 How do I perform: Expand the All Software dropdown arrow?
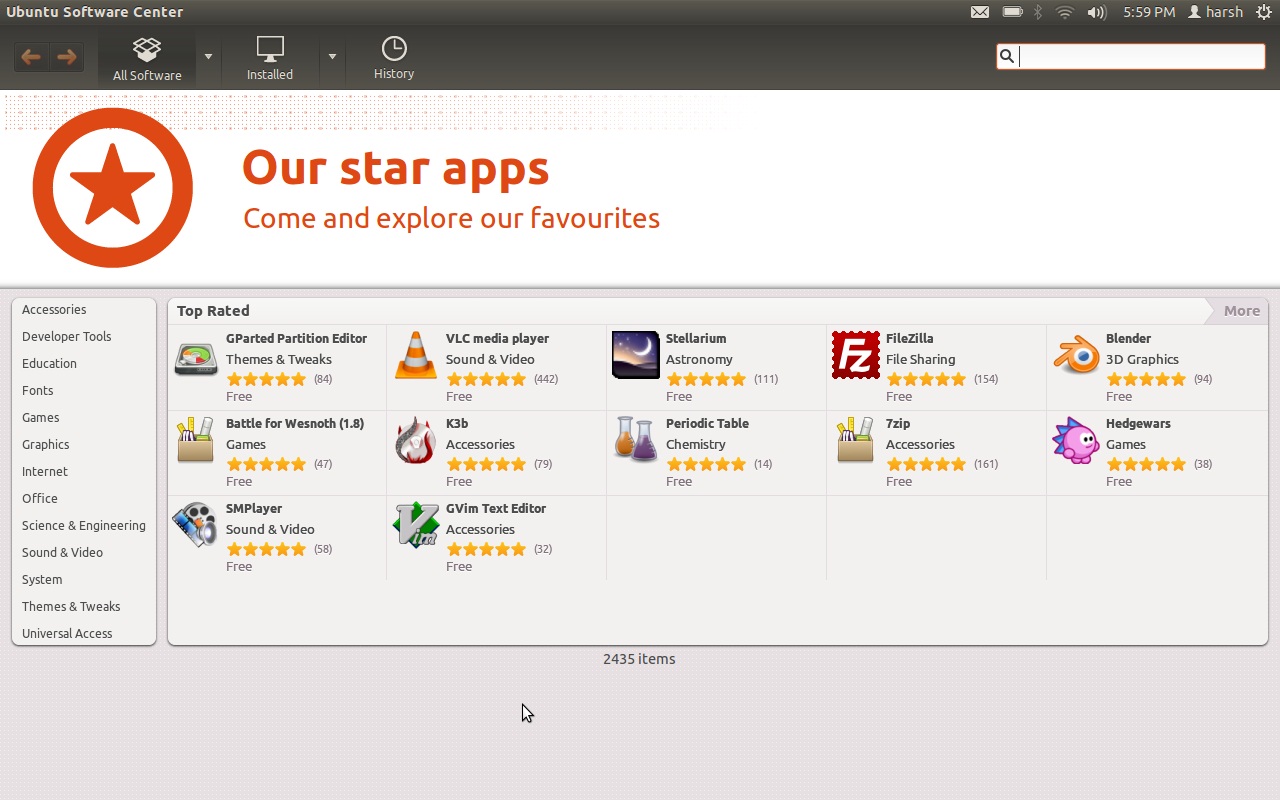pos(208,57)
